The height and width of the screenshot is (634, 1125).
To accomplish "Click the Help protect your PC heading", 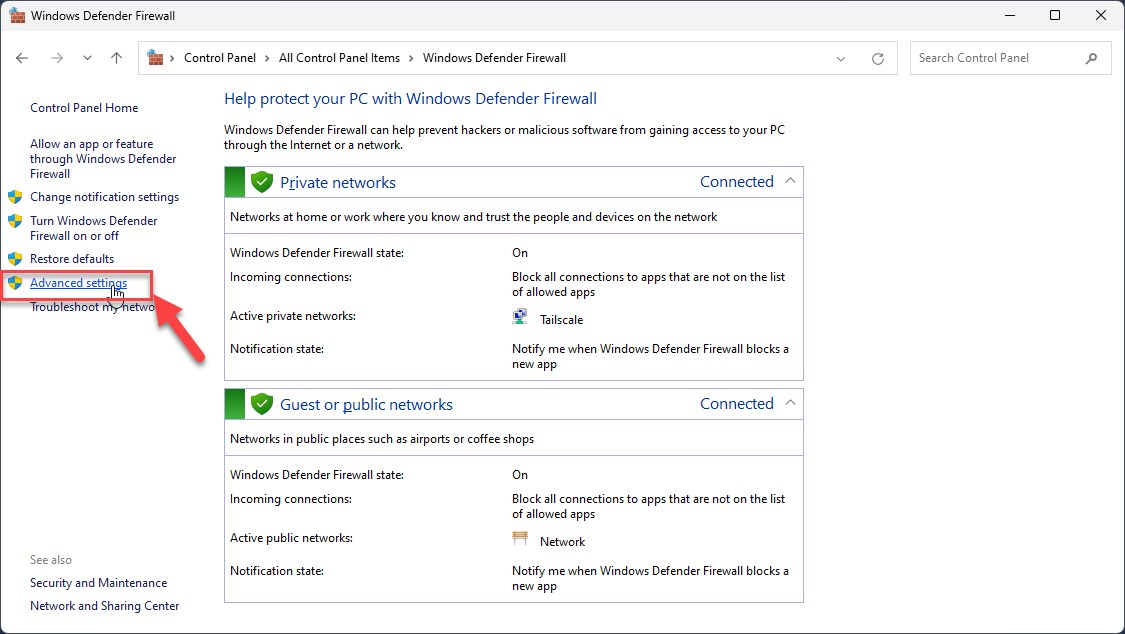I will coord(410,99).
